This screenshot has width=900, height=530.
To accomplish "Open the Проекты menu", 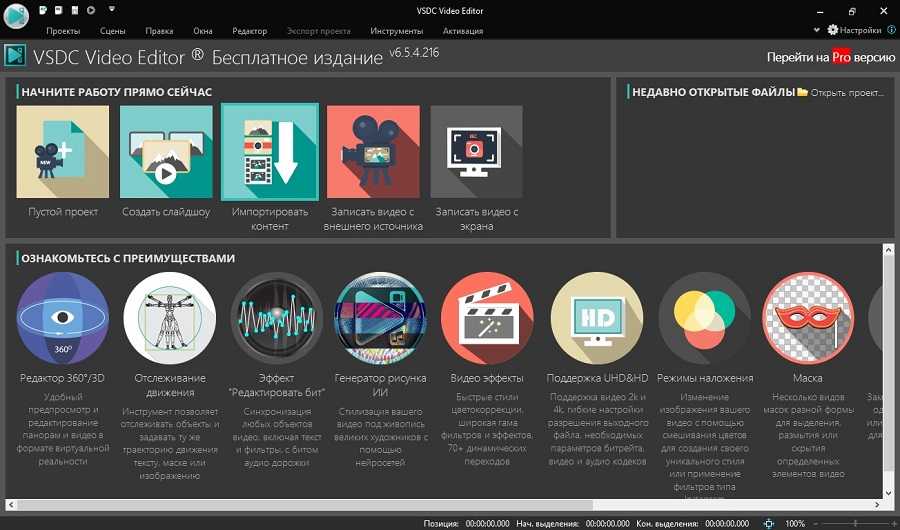I will click(x=63, y=31).
